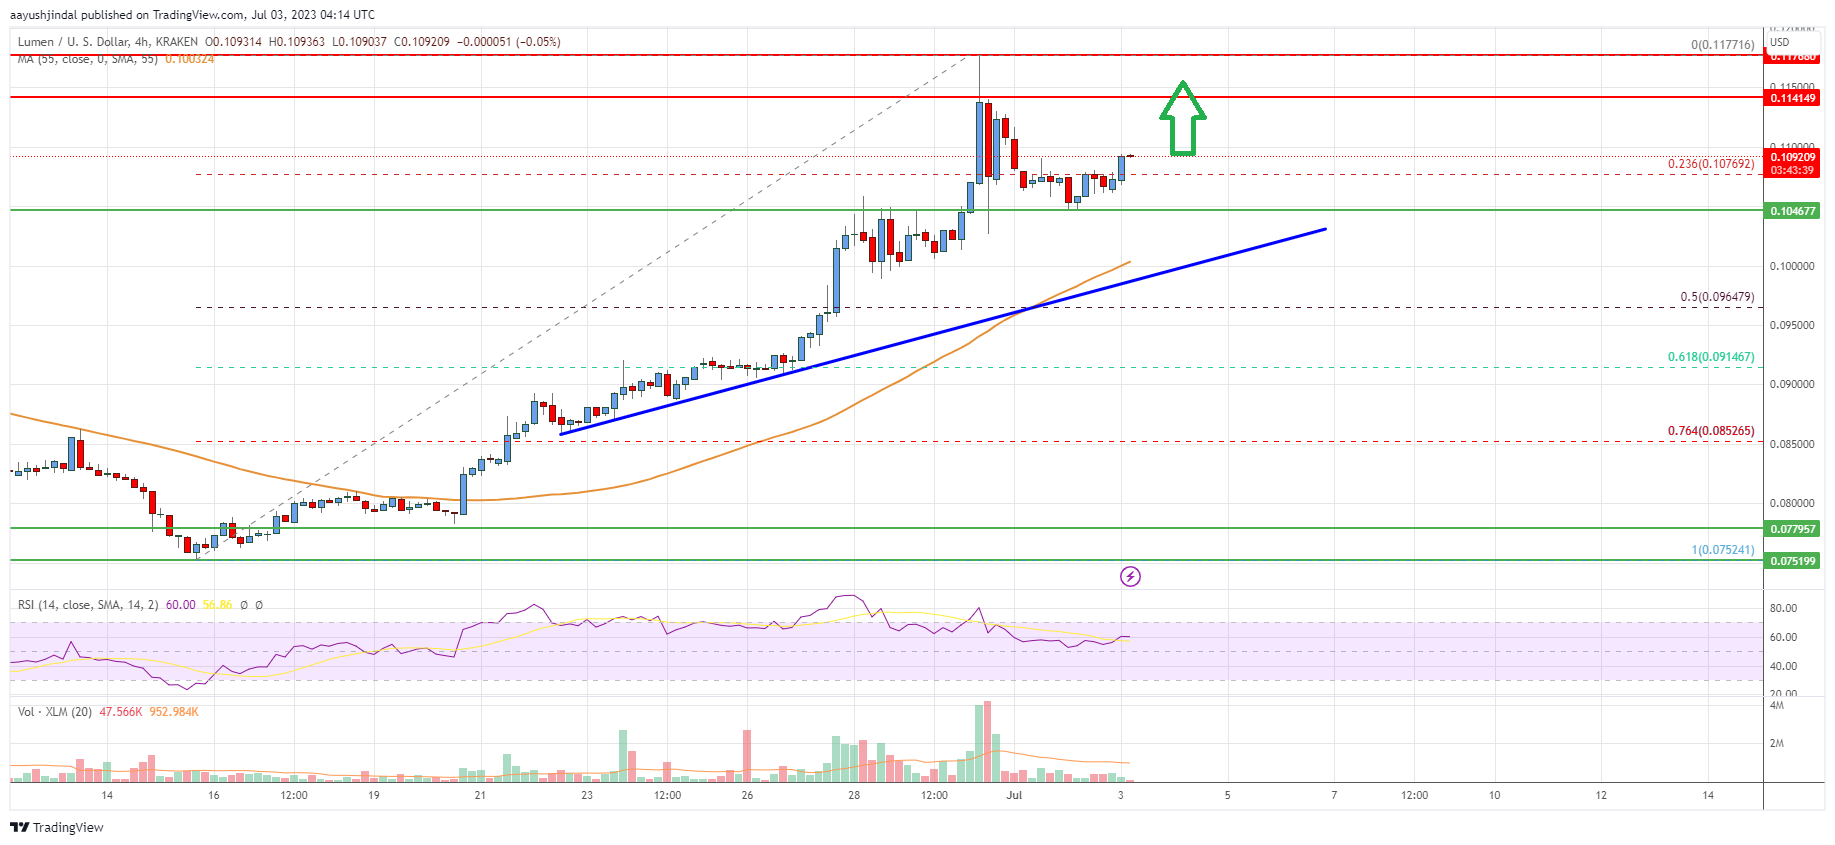Image resolution: width=1835 pixels, height=845 pixels.
Task: Select the RSI (14, close, SMA, 14, 2) legend
Action: pyautogui.click(x=88, y=605)
